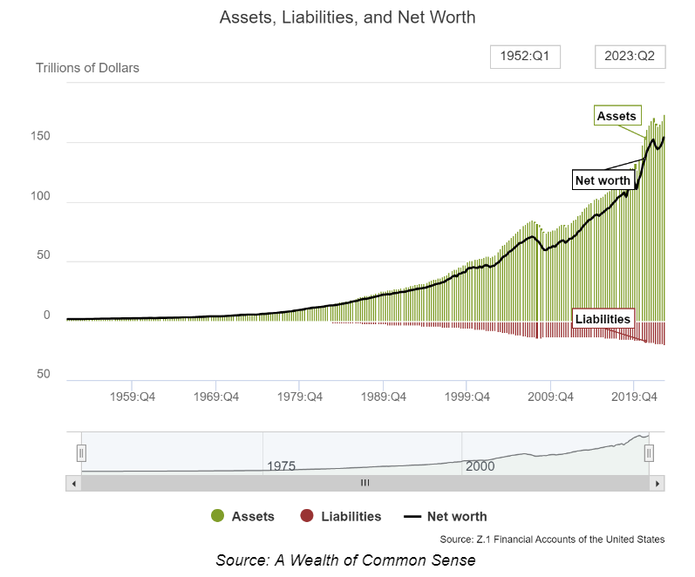Click the Z.1 Financial Accounts source text
The height and width of the screenshot is (577, 695).
point(551,540)
